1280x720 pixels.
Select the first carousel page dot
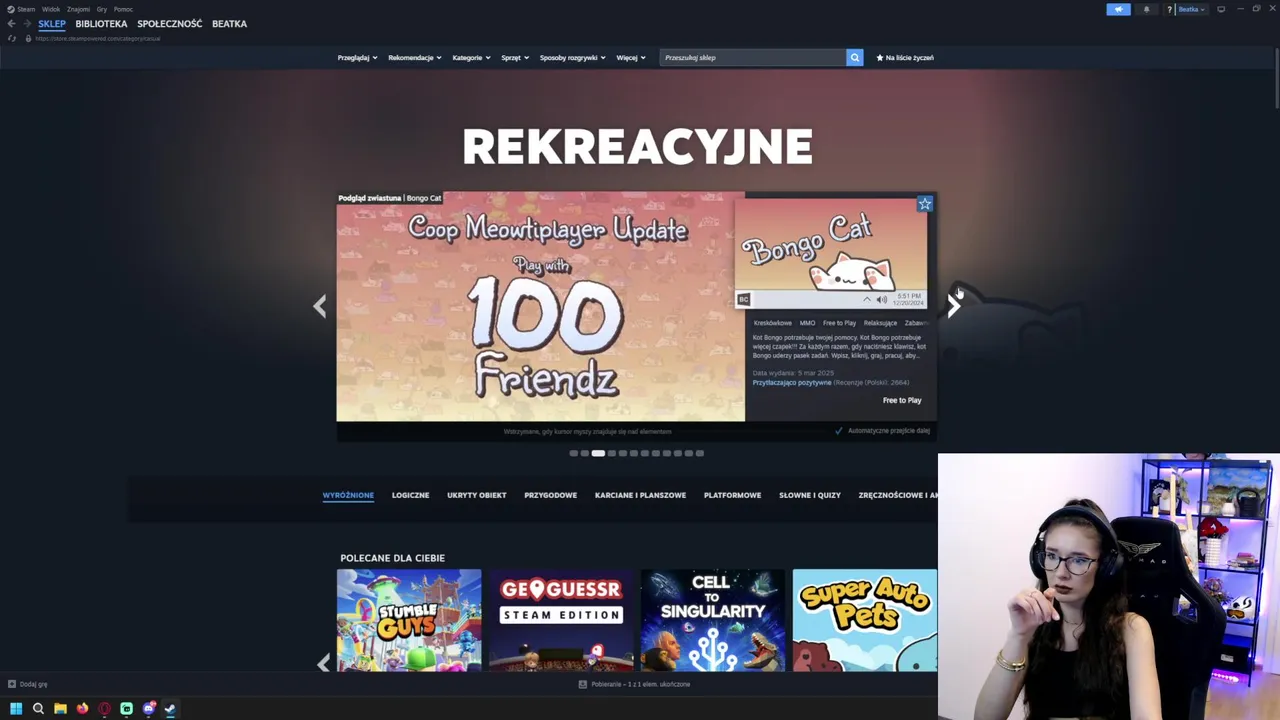pyautogui.click(x=574, y=453)
